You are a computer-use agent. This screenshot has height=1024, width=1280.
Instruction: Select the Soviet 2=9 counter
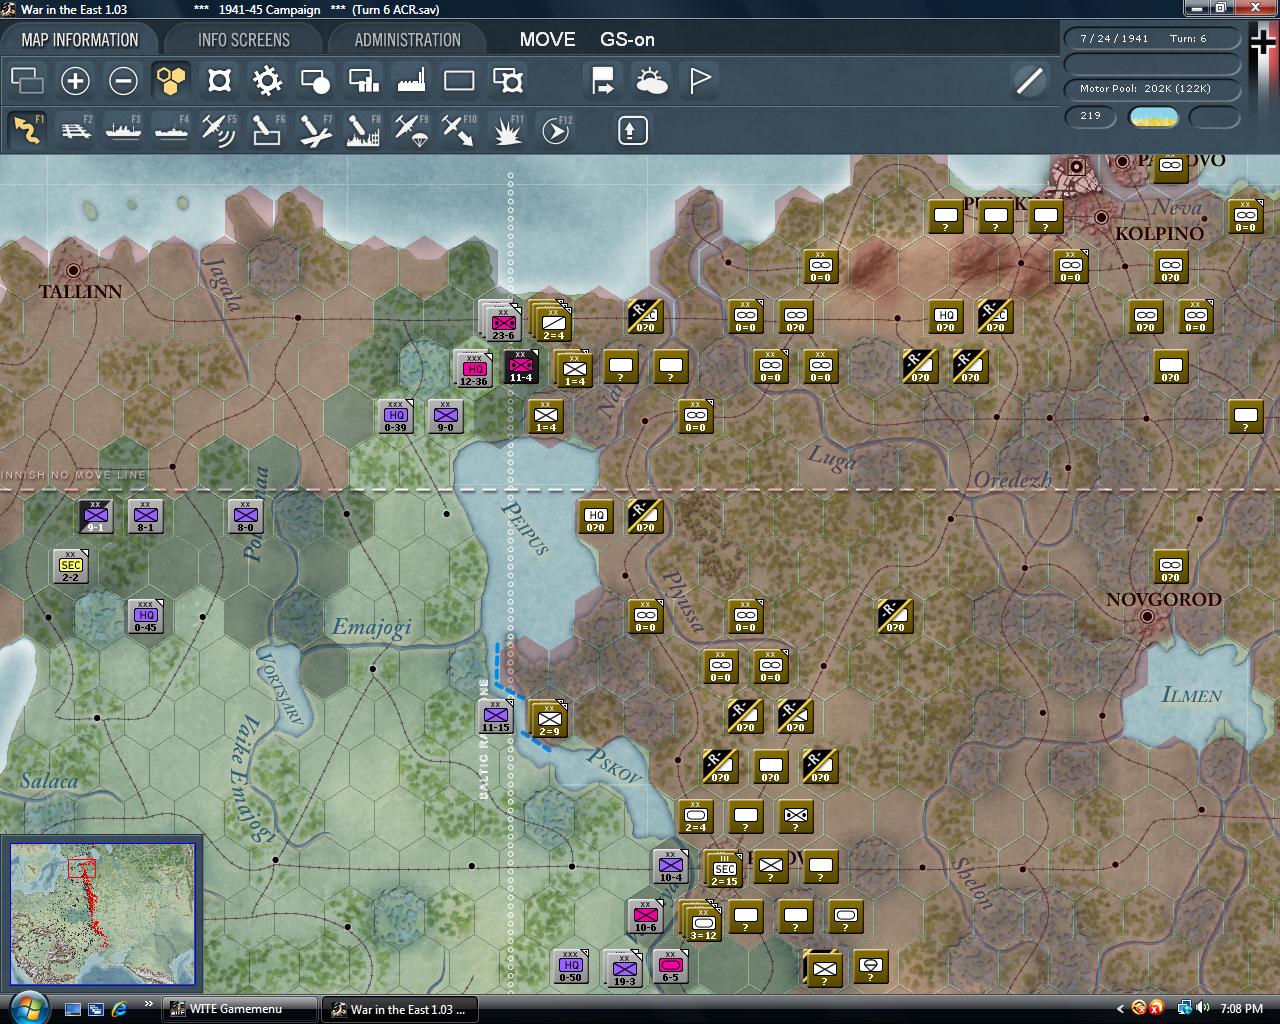tap(549, 720)
